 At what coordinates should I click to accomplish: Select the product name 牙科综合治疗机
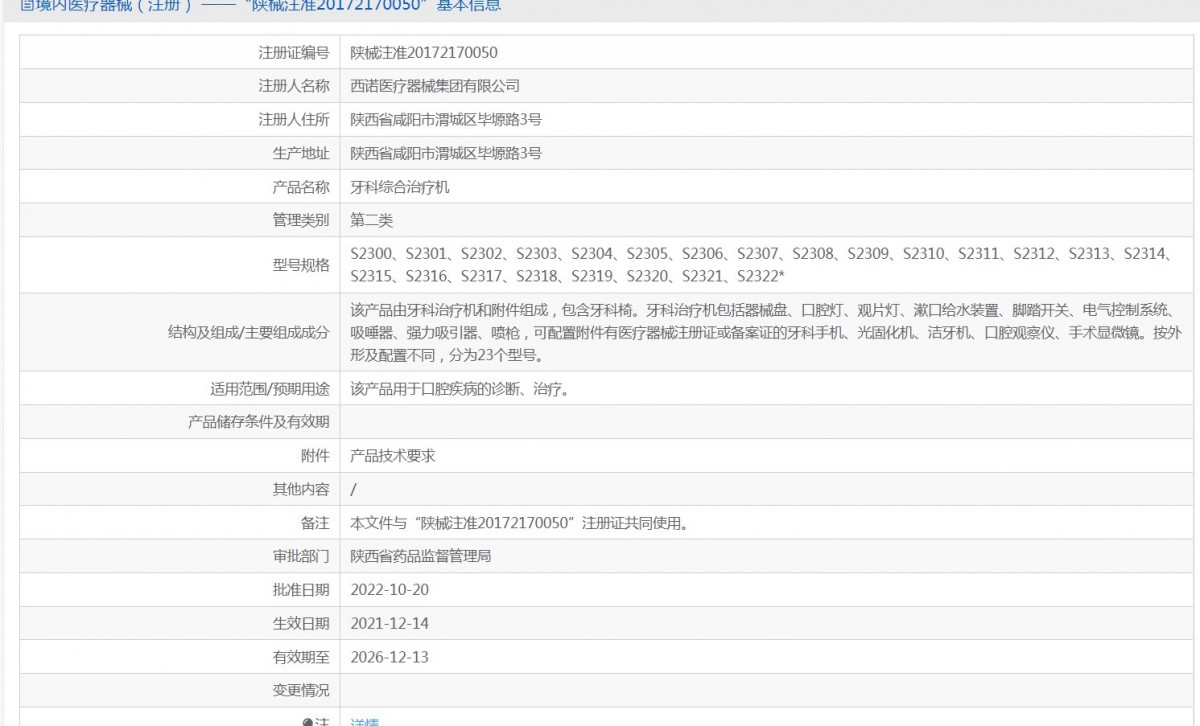400,186
